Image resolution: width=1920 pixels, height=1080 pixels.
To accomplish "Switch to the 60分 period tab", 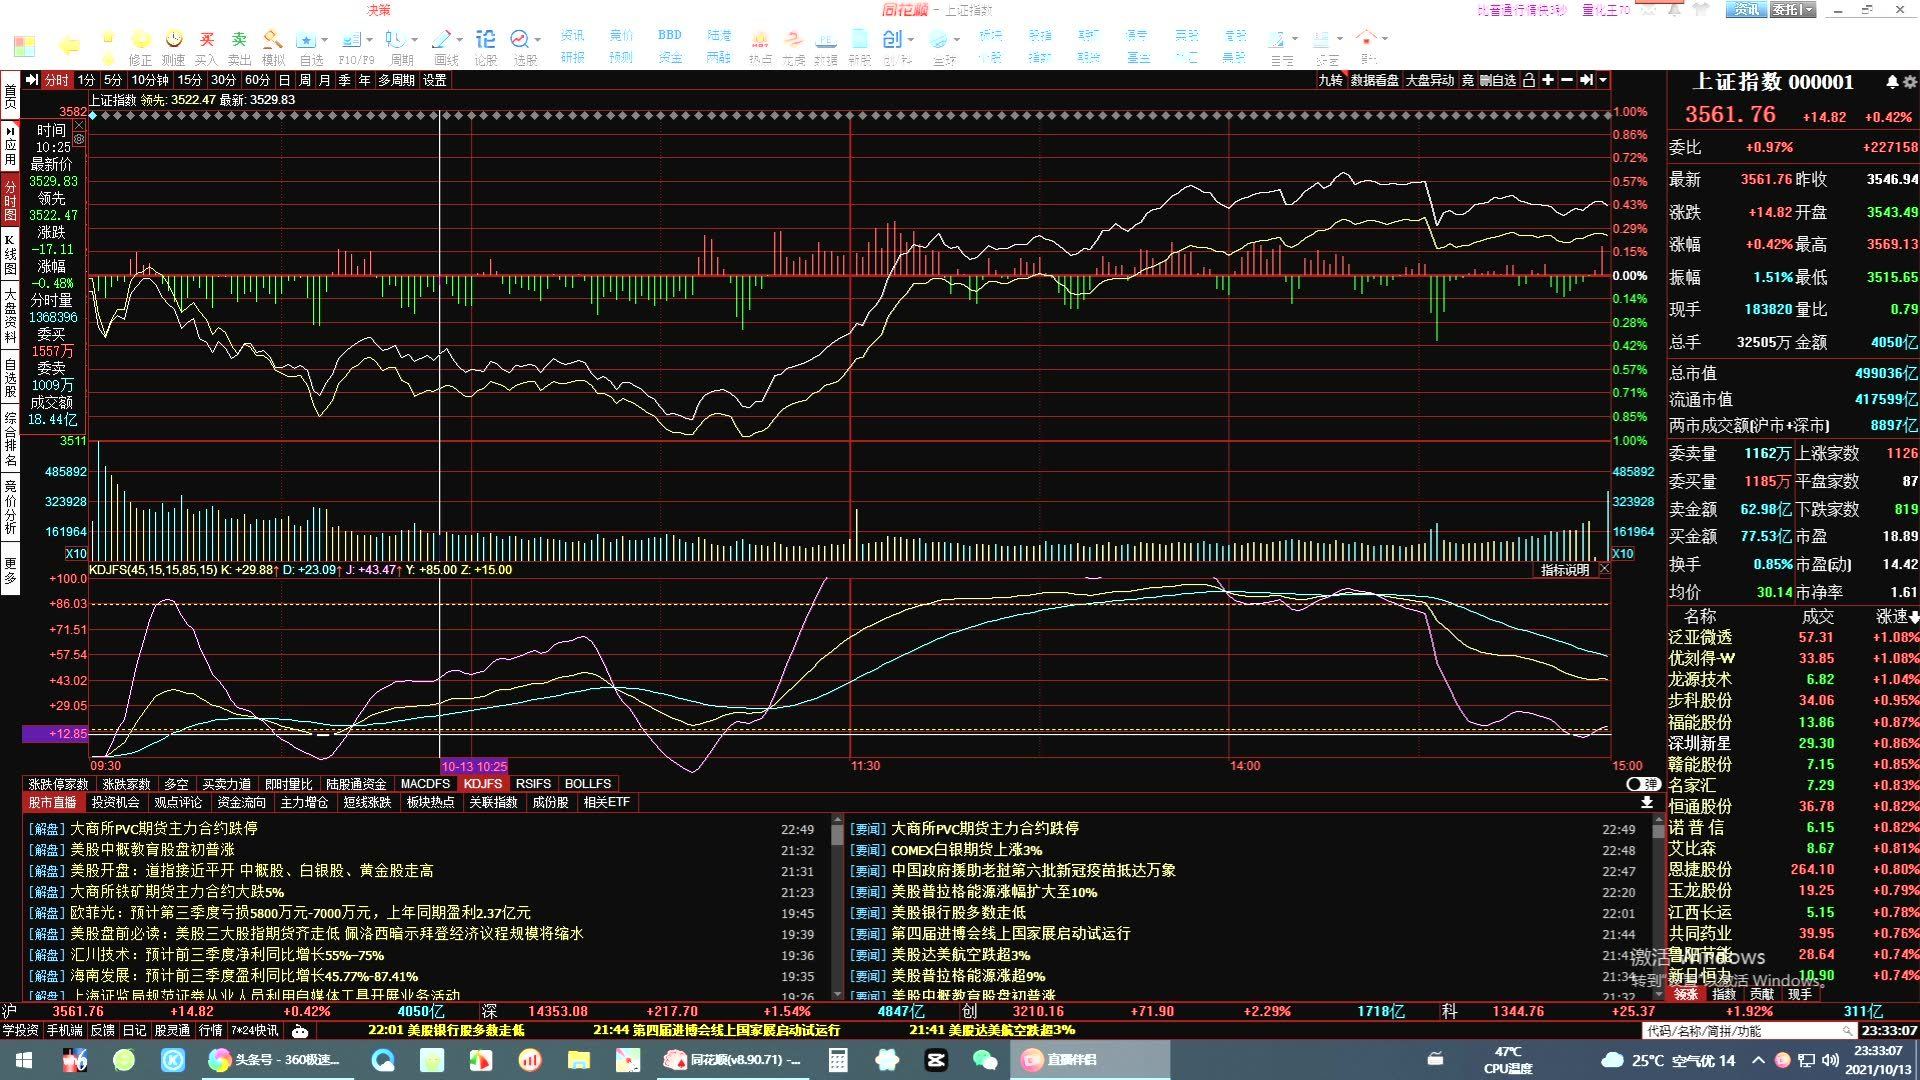I will [x=257, y=80].
